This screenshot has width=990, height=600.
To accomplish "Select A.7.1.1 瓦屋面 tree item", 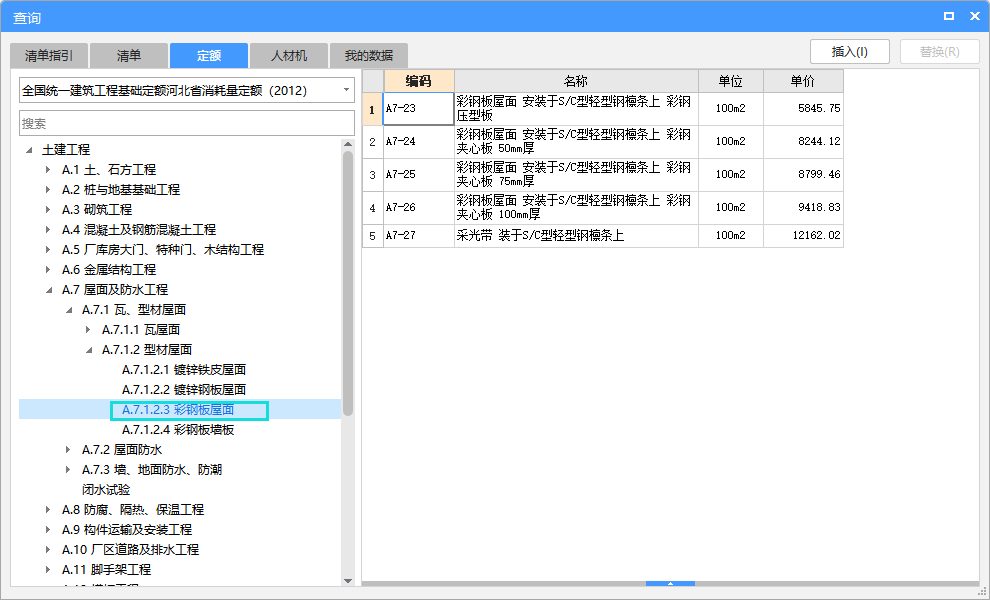I will click(141, 330).
